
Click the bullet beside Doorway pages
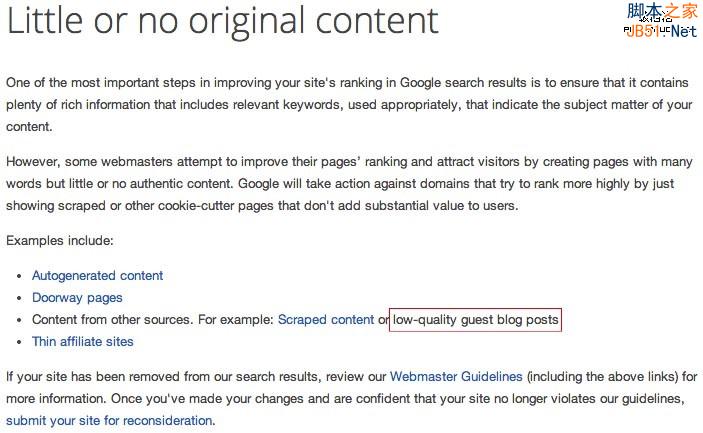coord(21,299)
